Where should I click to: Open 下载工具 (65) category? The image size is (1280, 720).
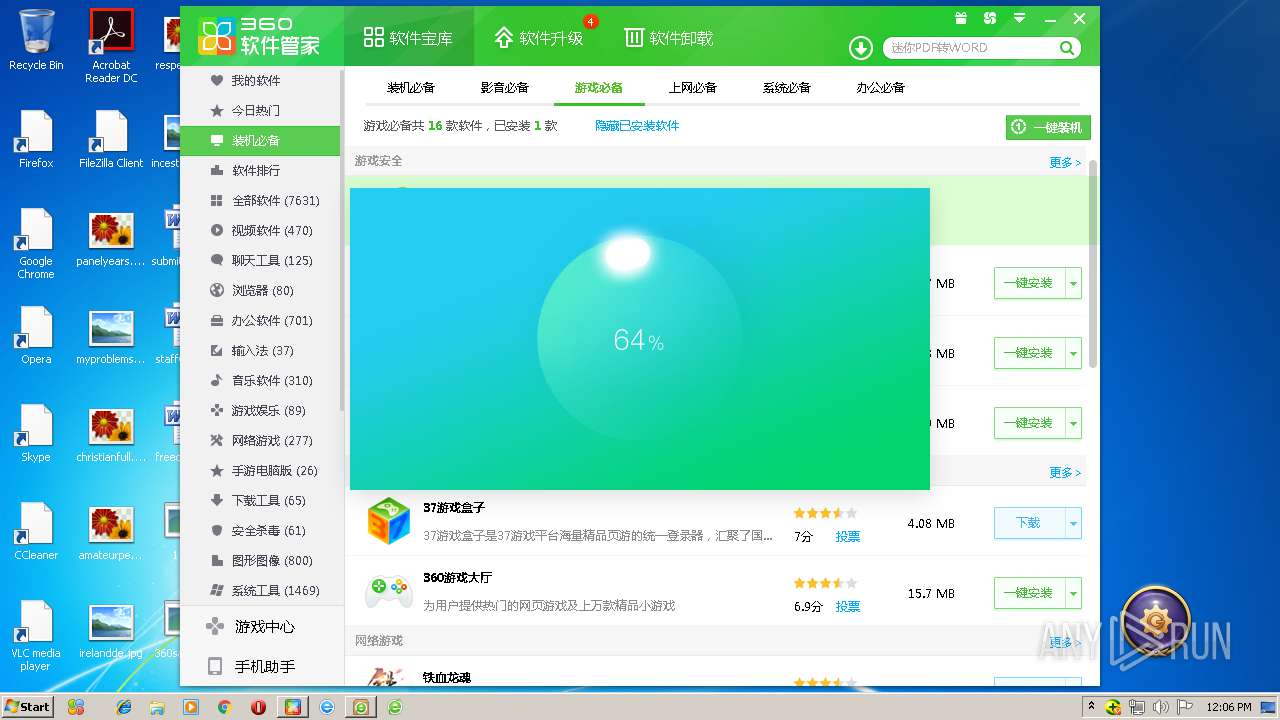[260, 500]
